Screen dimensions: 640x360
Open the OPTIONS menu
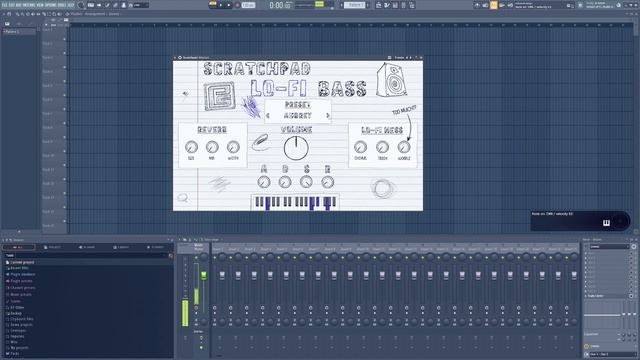pyautogui.click(x=51, y=5)
